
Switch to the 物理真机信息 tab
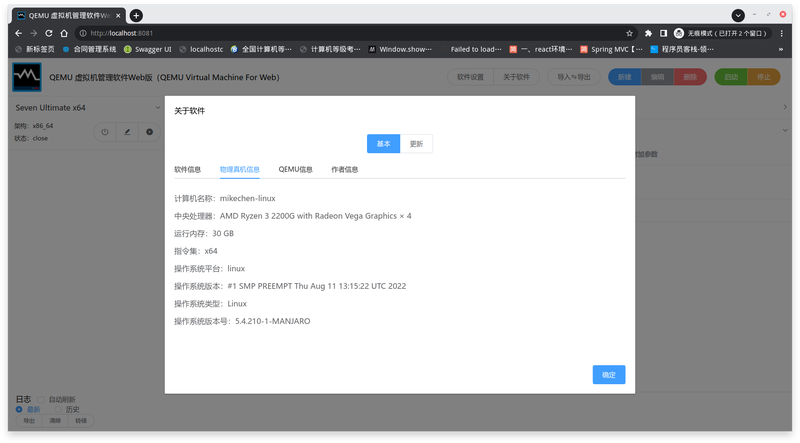240,169
